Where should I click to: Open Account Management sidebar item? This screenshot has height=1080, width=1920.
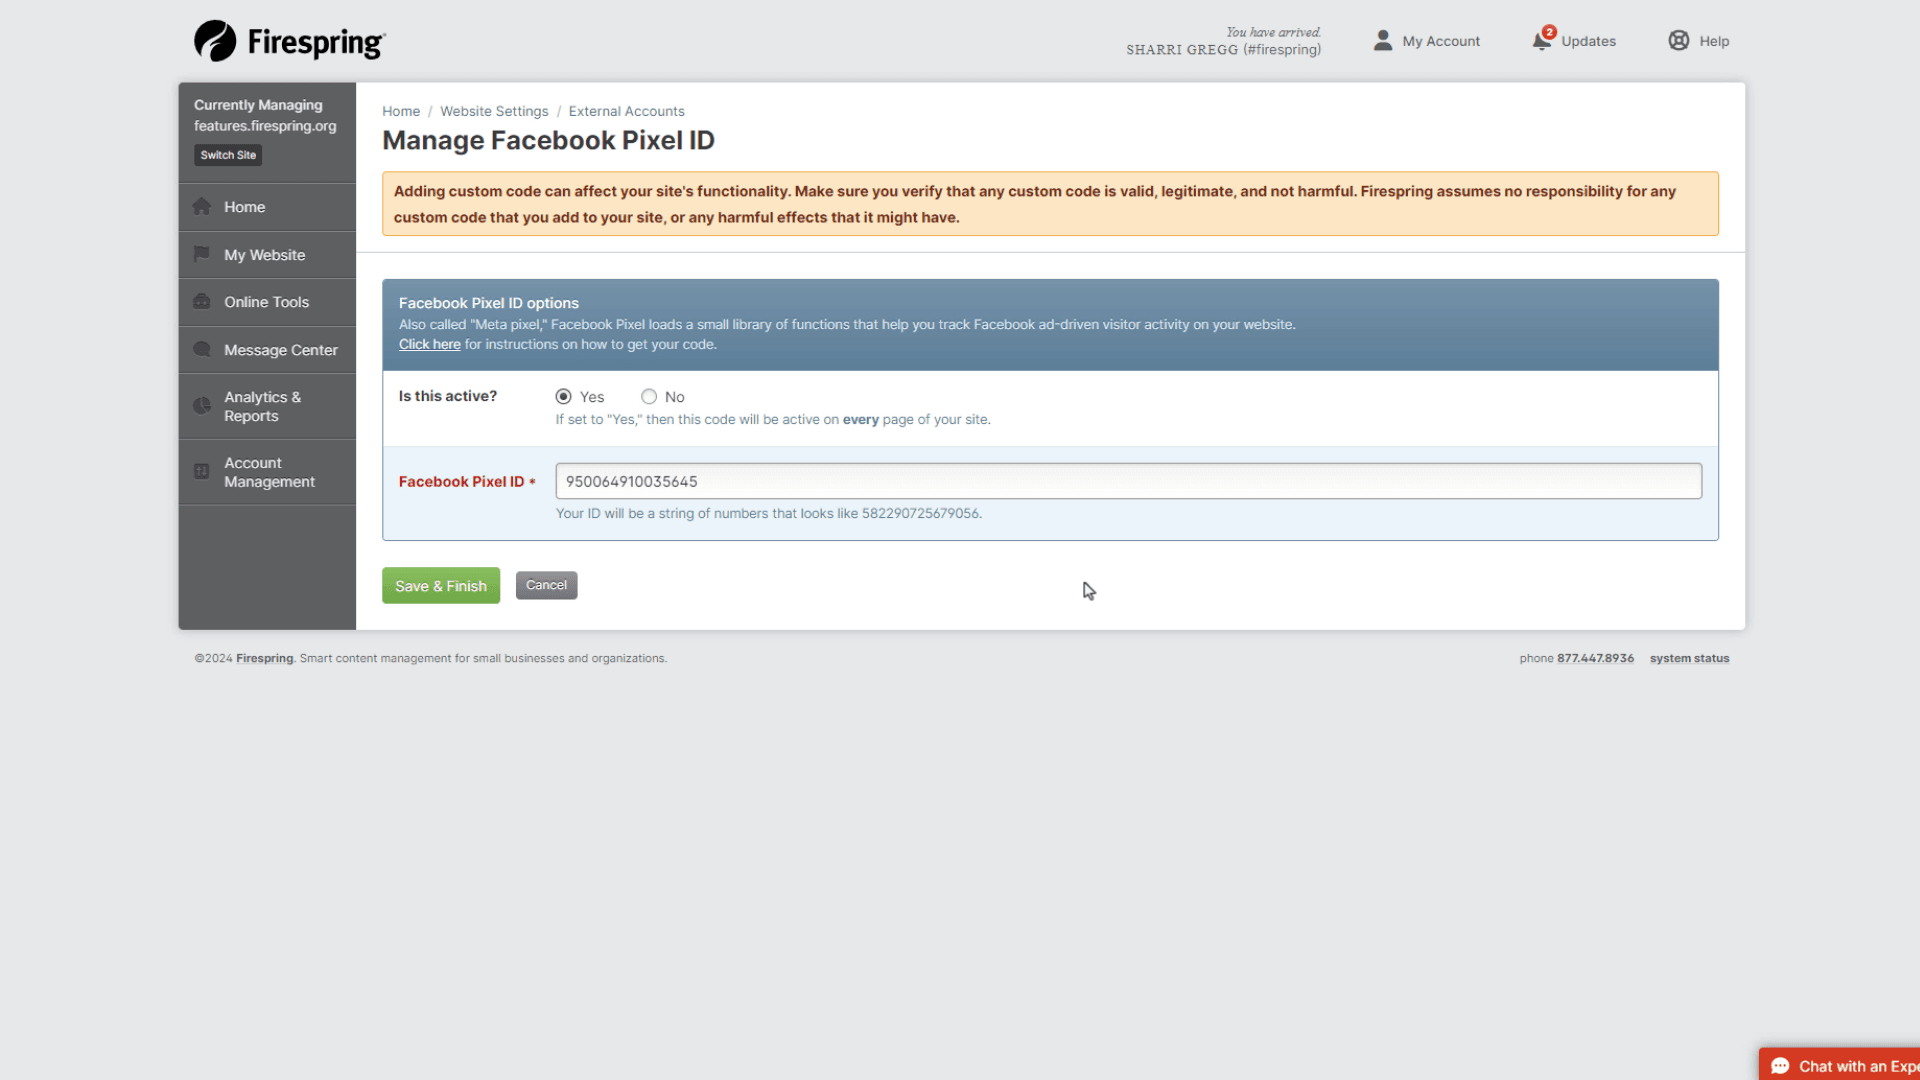click(267, 472)
